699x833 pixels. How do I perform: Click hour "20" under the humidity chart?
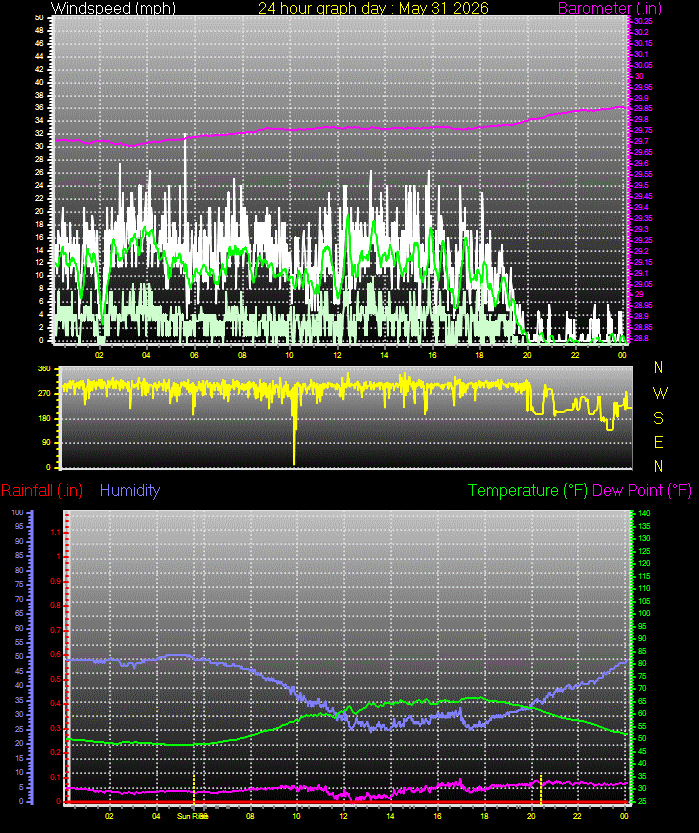click(x=531, y=816)
